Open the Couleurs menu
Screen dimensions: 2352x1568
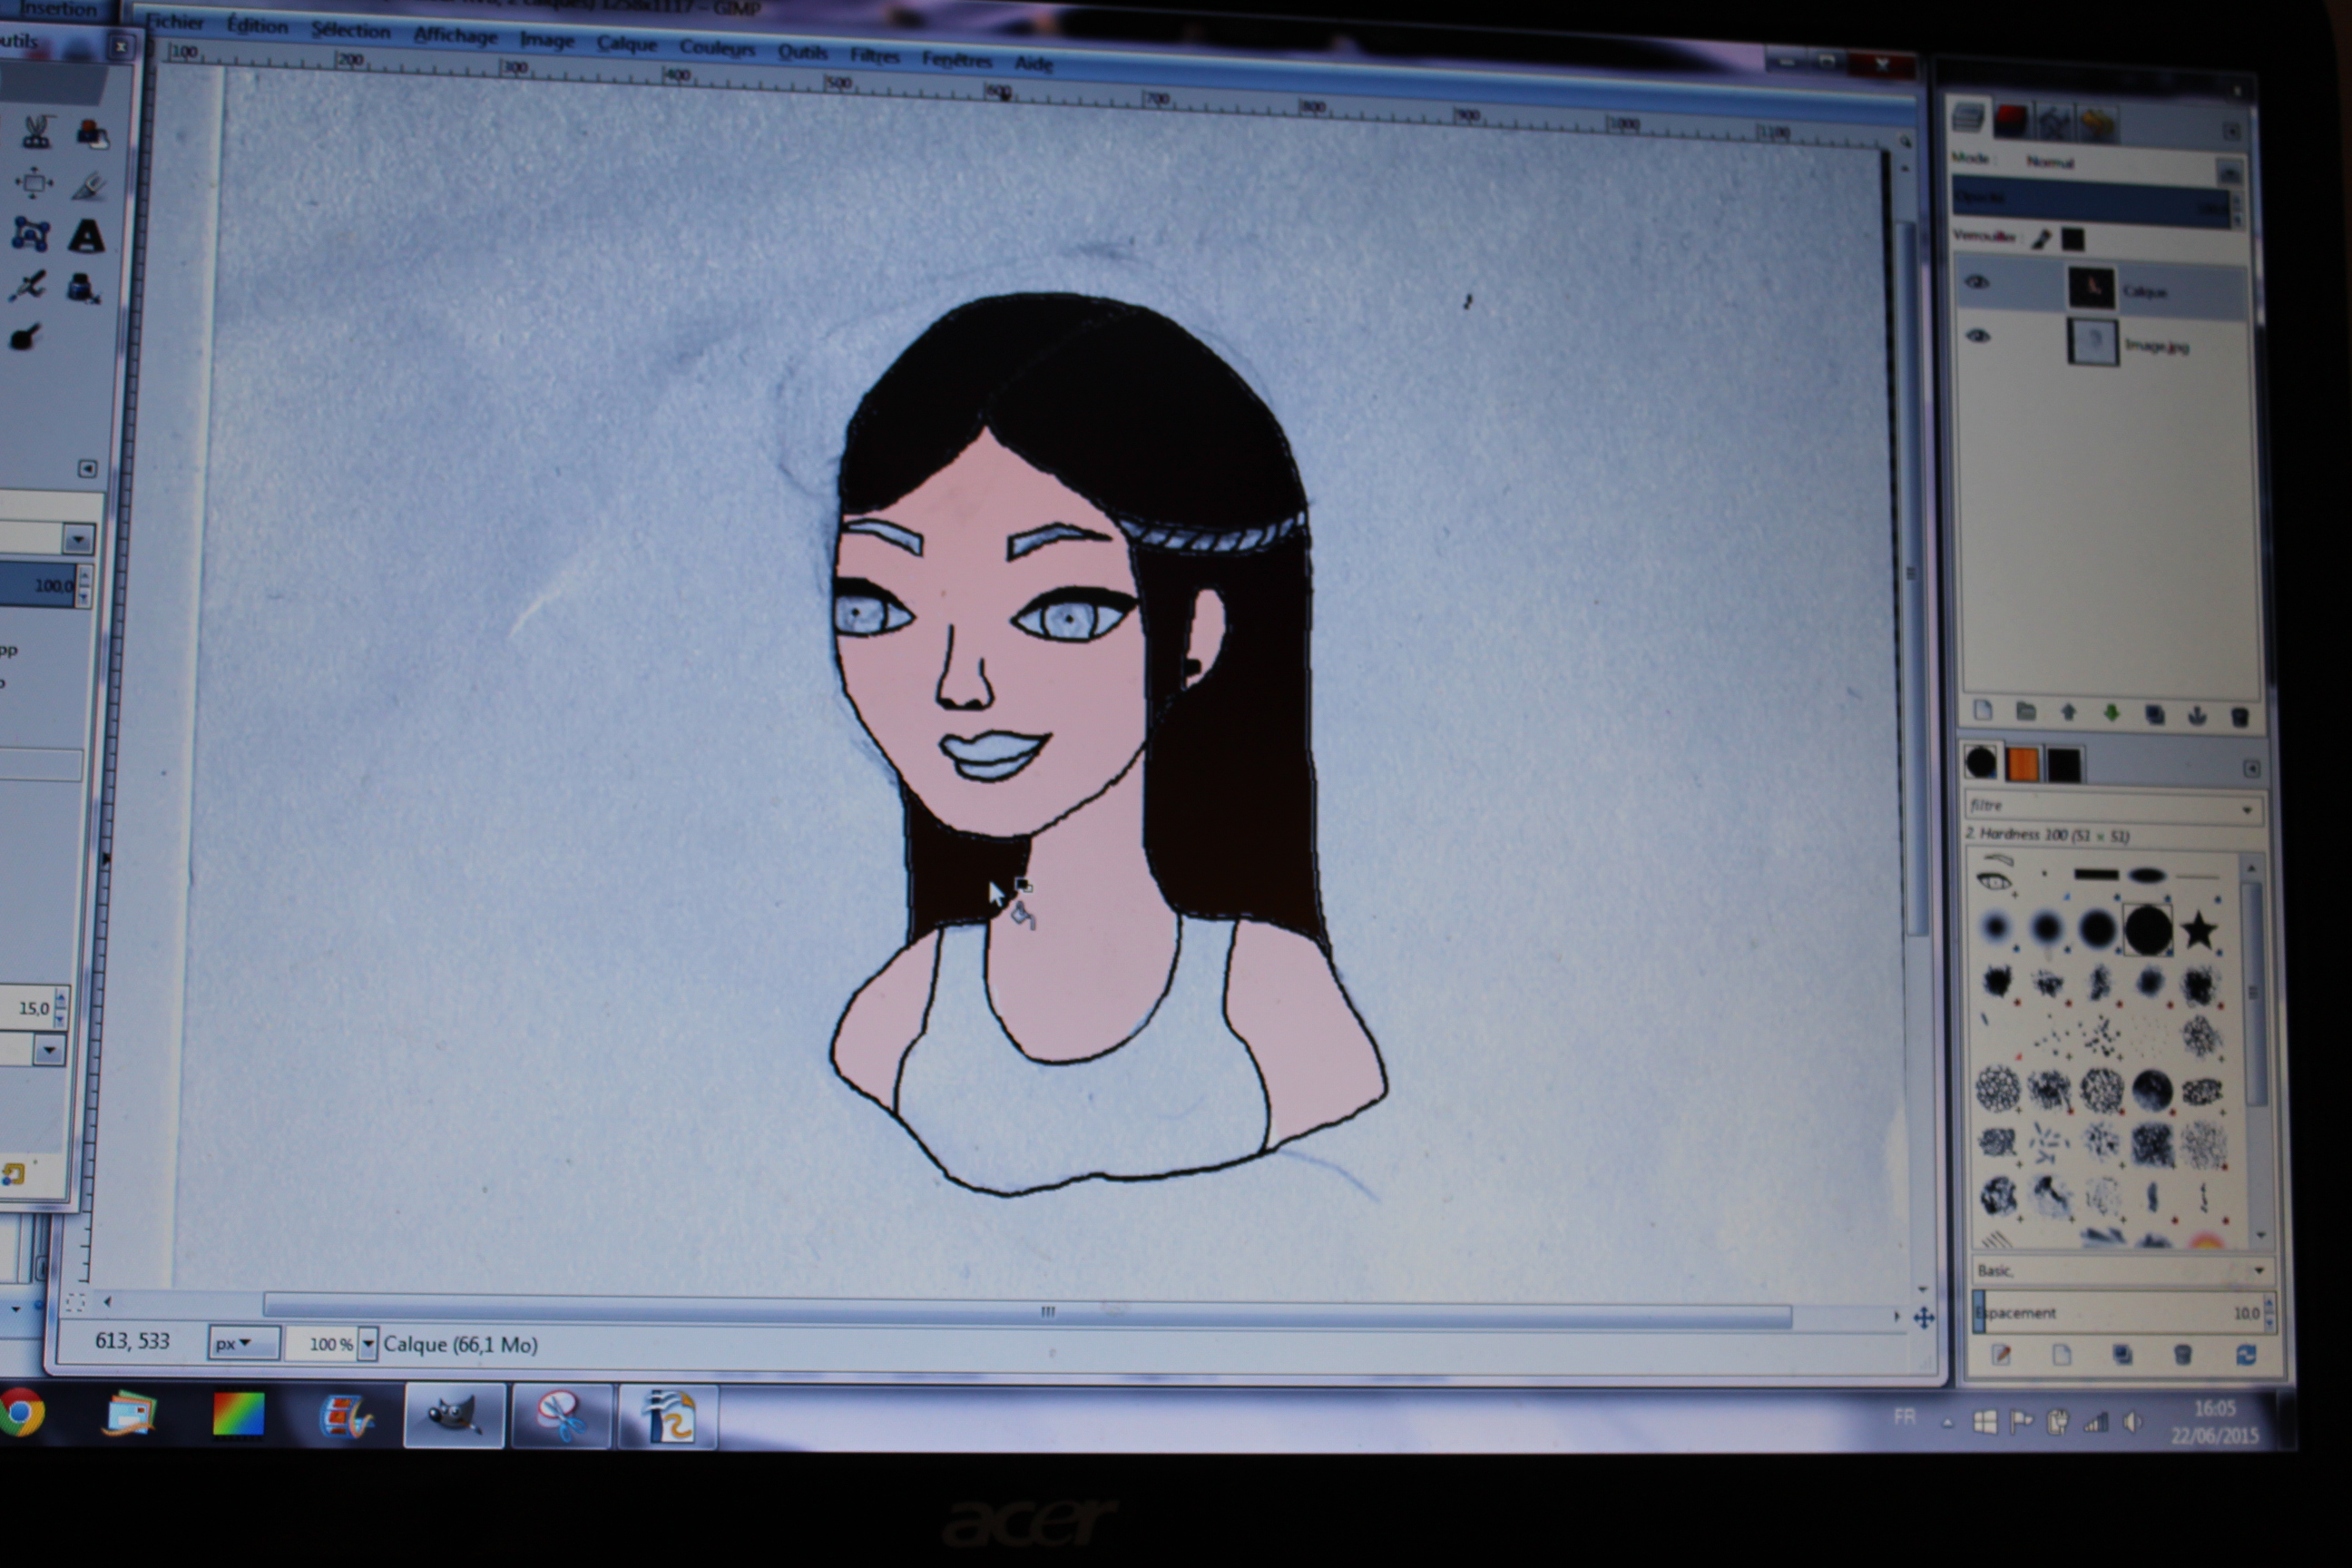pos(717,48)
